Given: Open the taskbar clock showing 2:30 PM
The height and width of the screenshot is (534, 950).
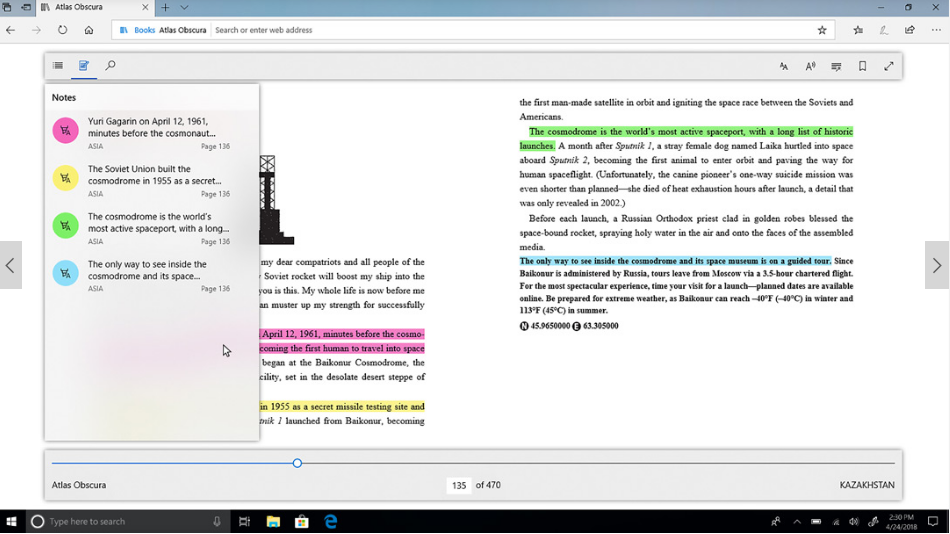Looking at the screenshot, I should click(902, 522).
